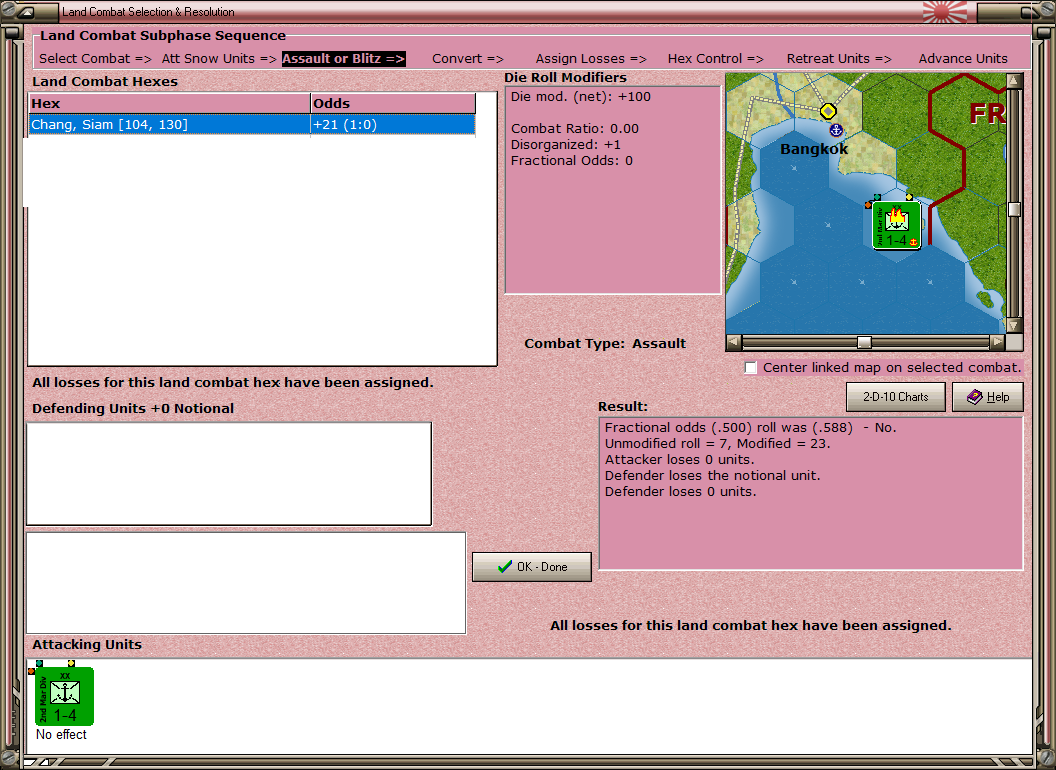Click the Assault or Blitz subphase step
The height and width of the screenshot is (770, 1056).
click(343, 59)
